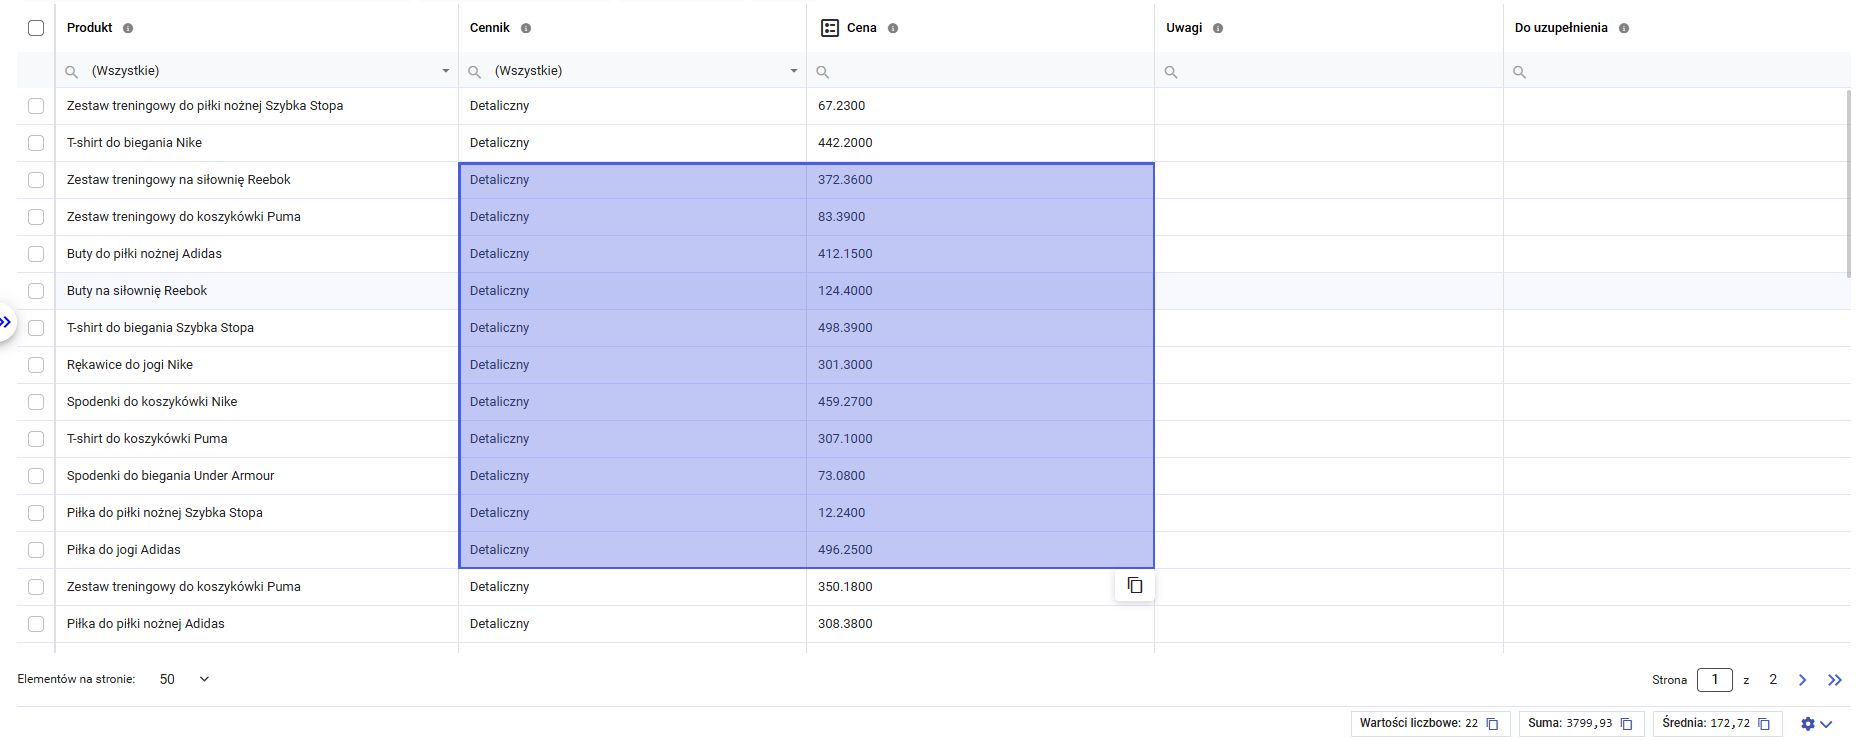Viewport: 1860px width, 740px height.
Task: Check the row for T-shirt do biegania Nike
Action: click(x=36, y=143)
